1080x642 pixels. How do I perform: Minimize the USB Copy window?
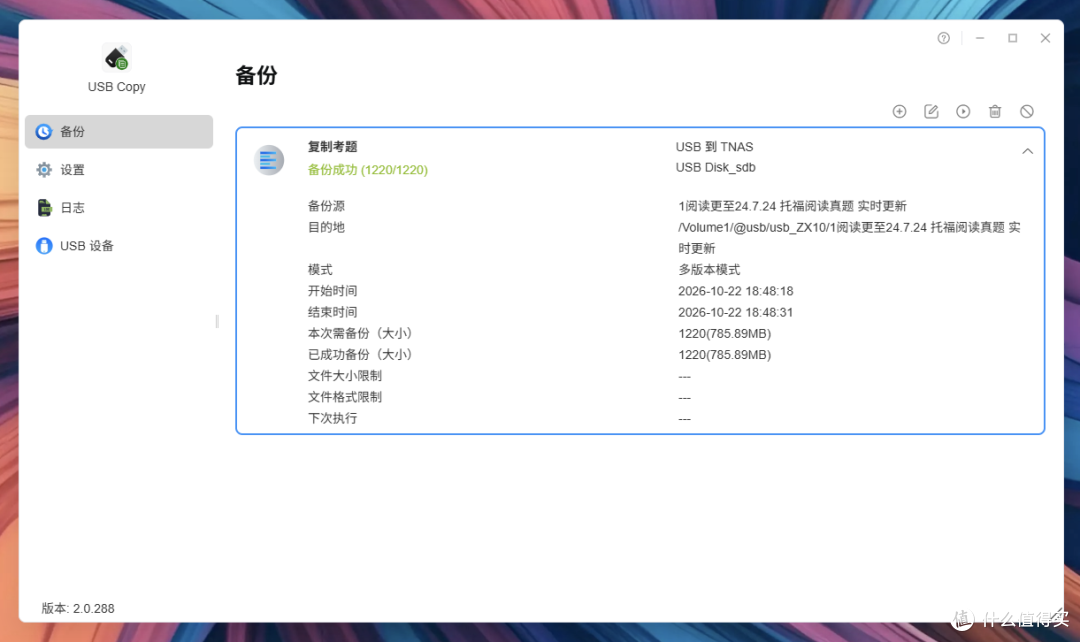tap(979, 39)
